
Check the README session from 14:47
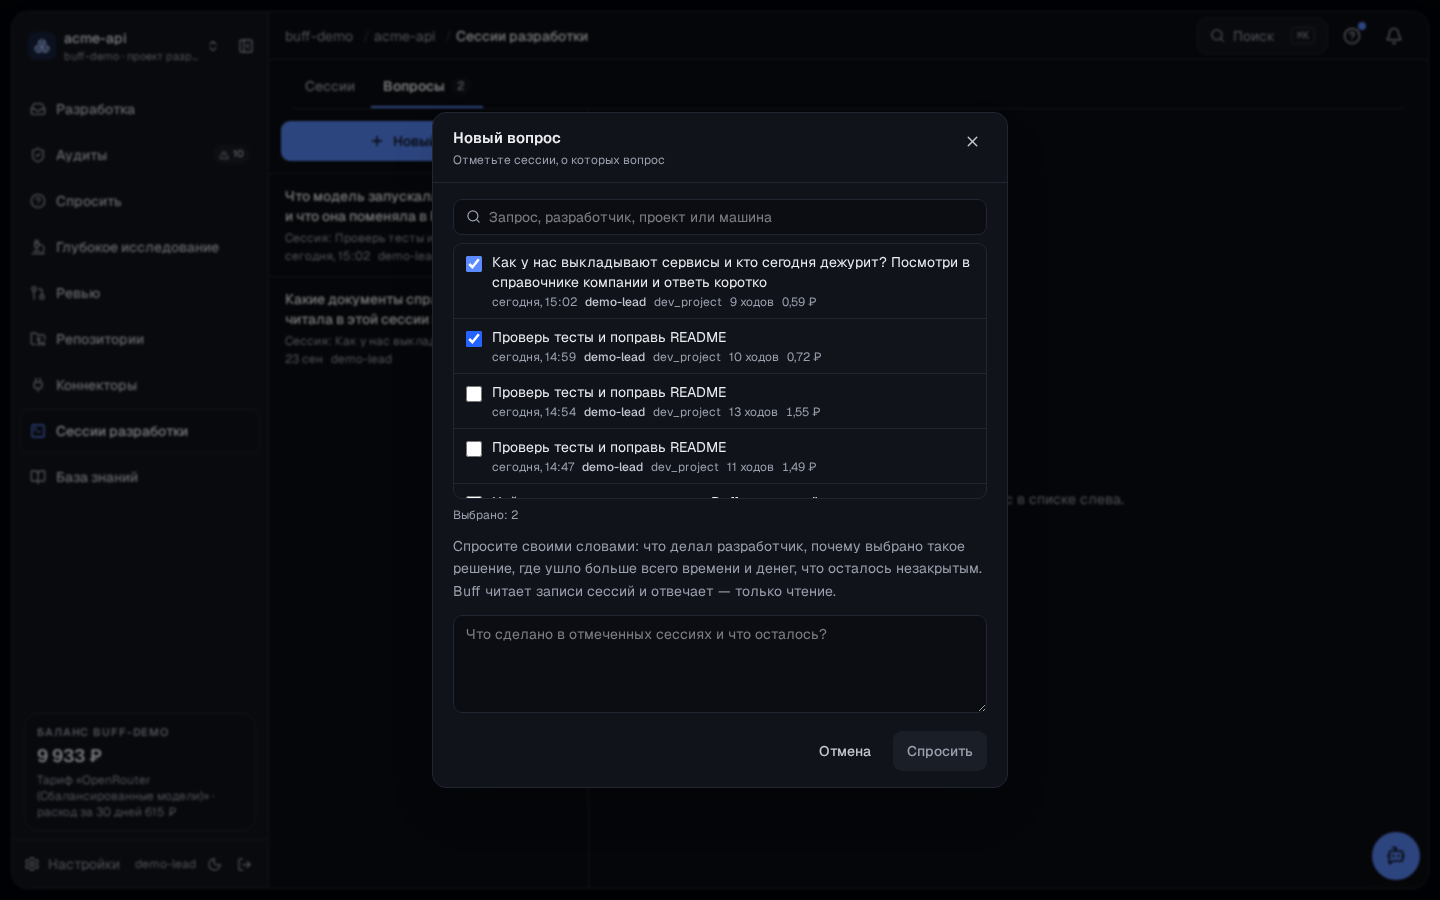(x=474, y=449)
